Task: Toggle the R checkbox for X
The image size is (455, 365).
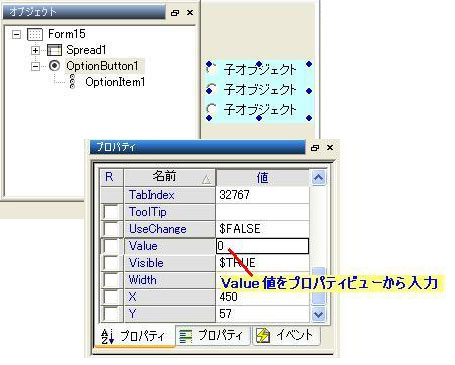Action: click(x=111, y=297)
